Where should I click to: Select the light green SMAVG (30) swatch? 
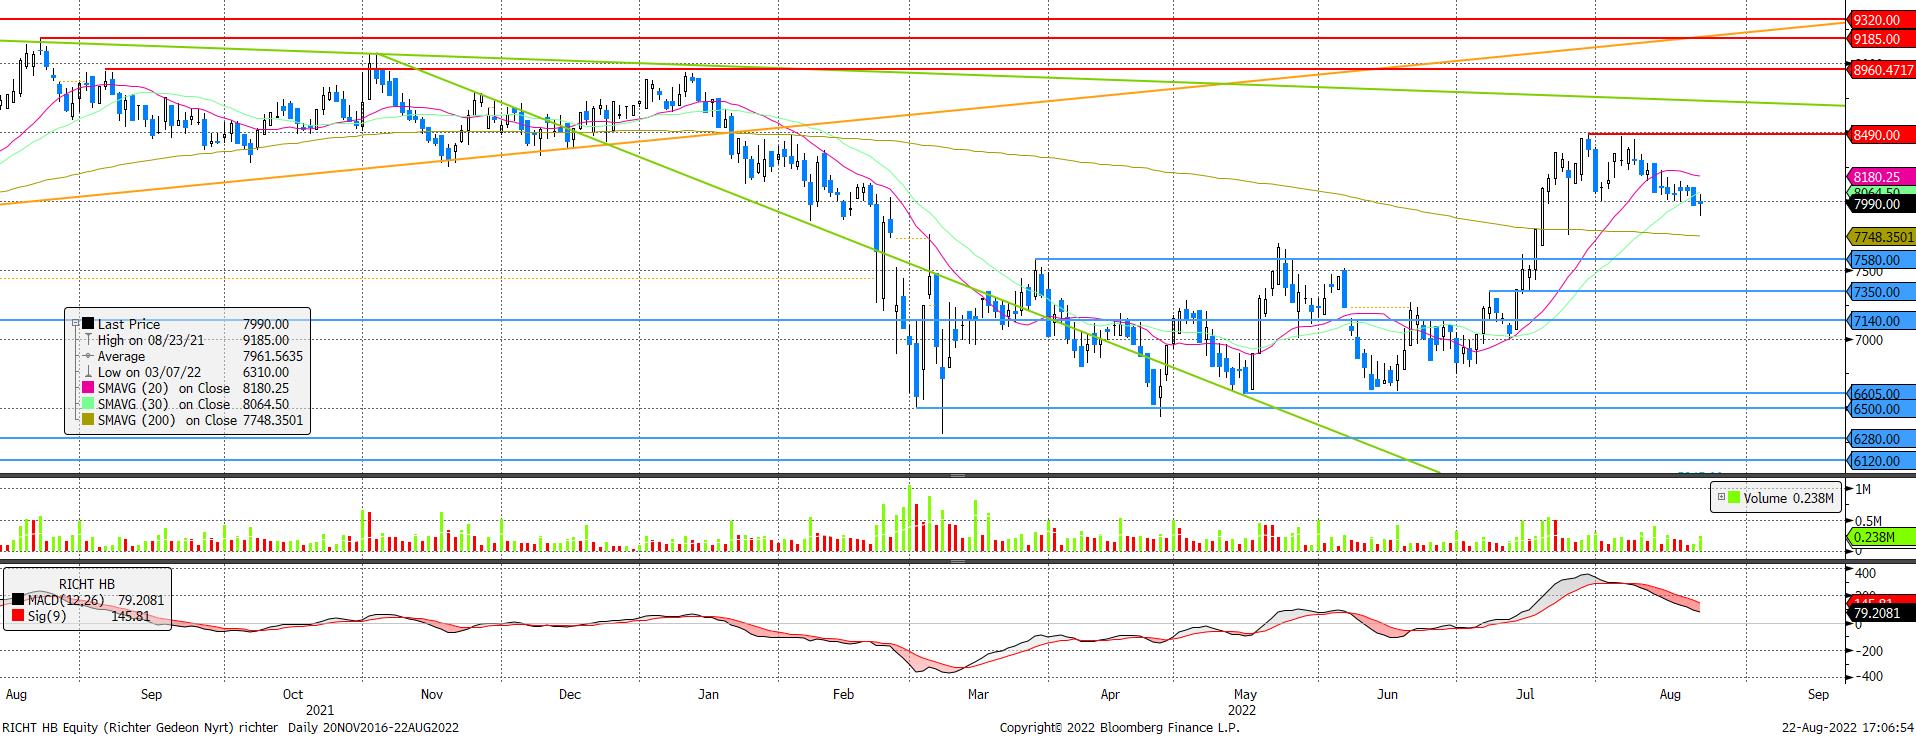[x=88, y=404]
